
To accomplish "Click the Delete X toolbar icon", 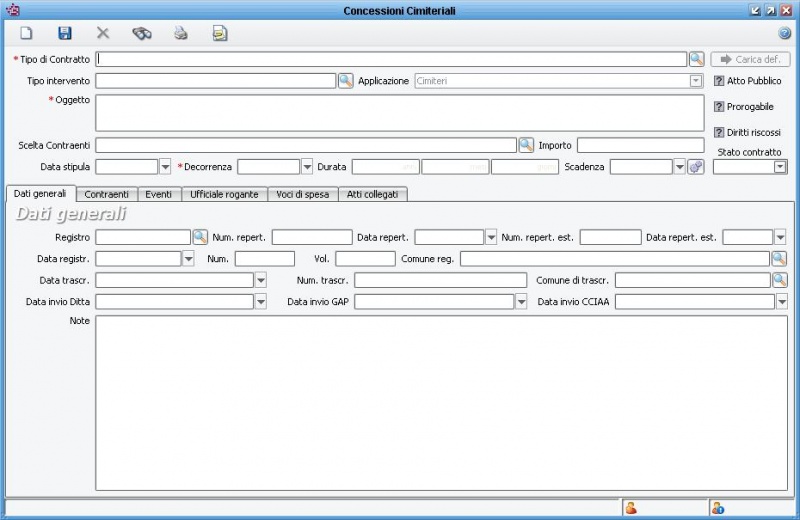I will [x=103, y=33].
